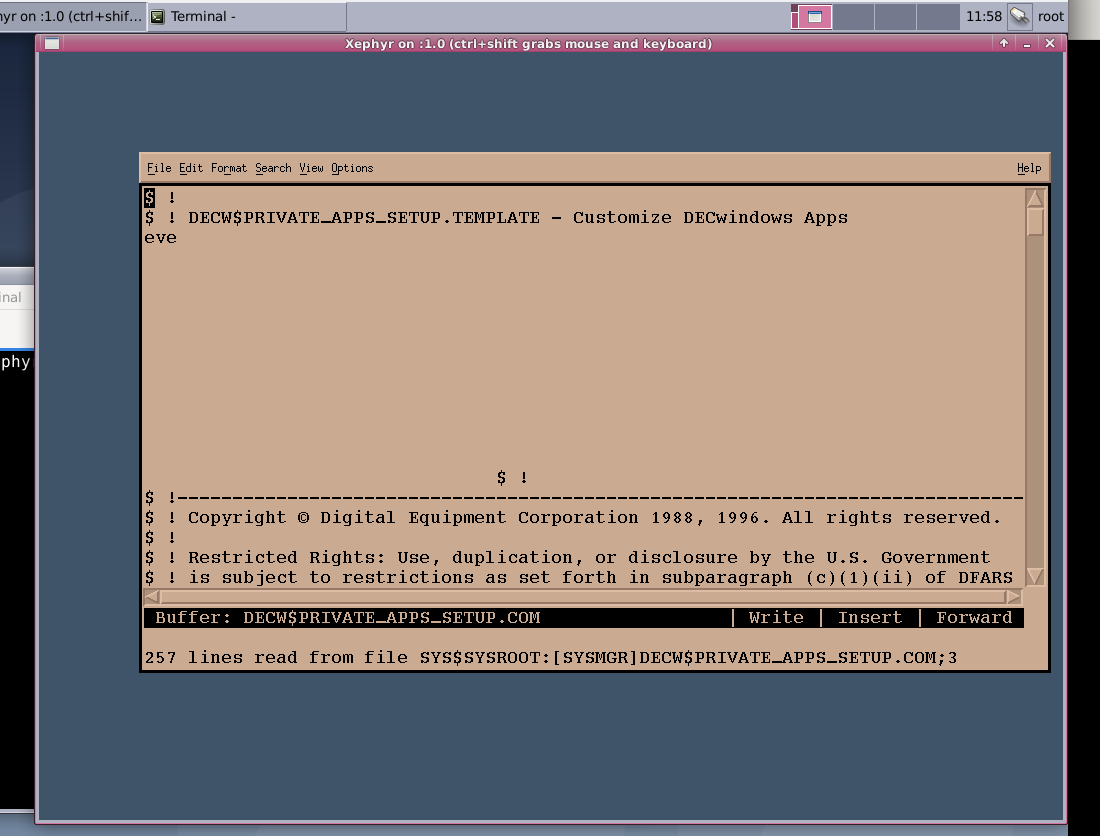1100x836 pixels.
Task: Click the horizontal scrollbar left arrow
Action: 152,597
